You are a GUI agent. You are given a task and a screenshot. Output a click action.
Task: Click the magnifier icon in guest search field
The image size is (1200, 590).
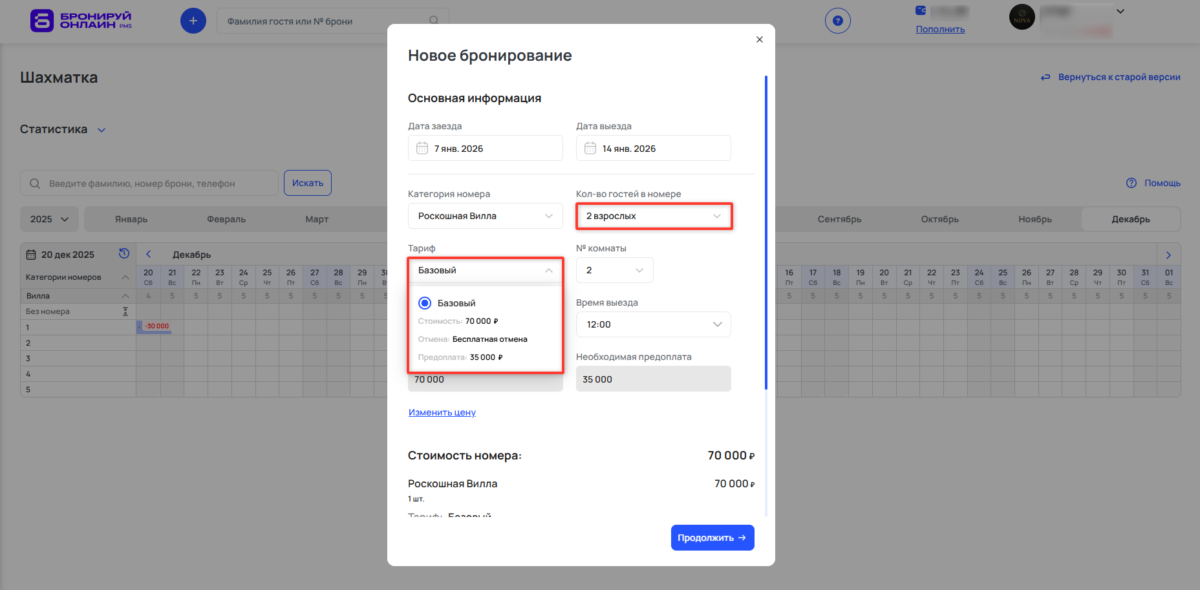(433, 19)
